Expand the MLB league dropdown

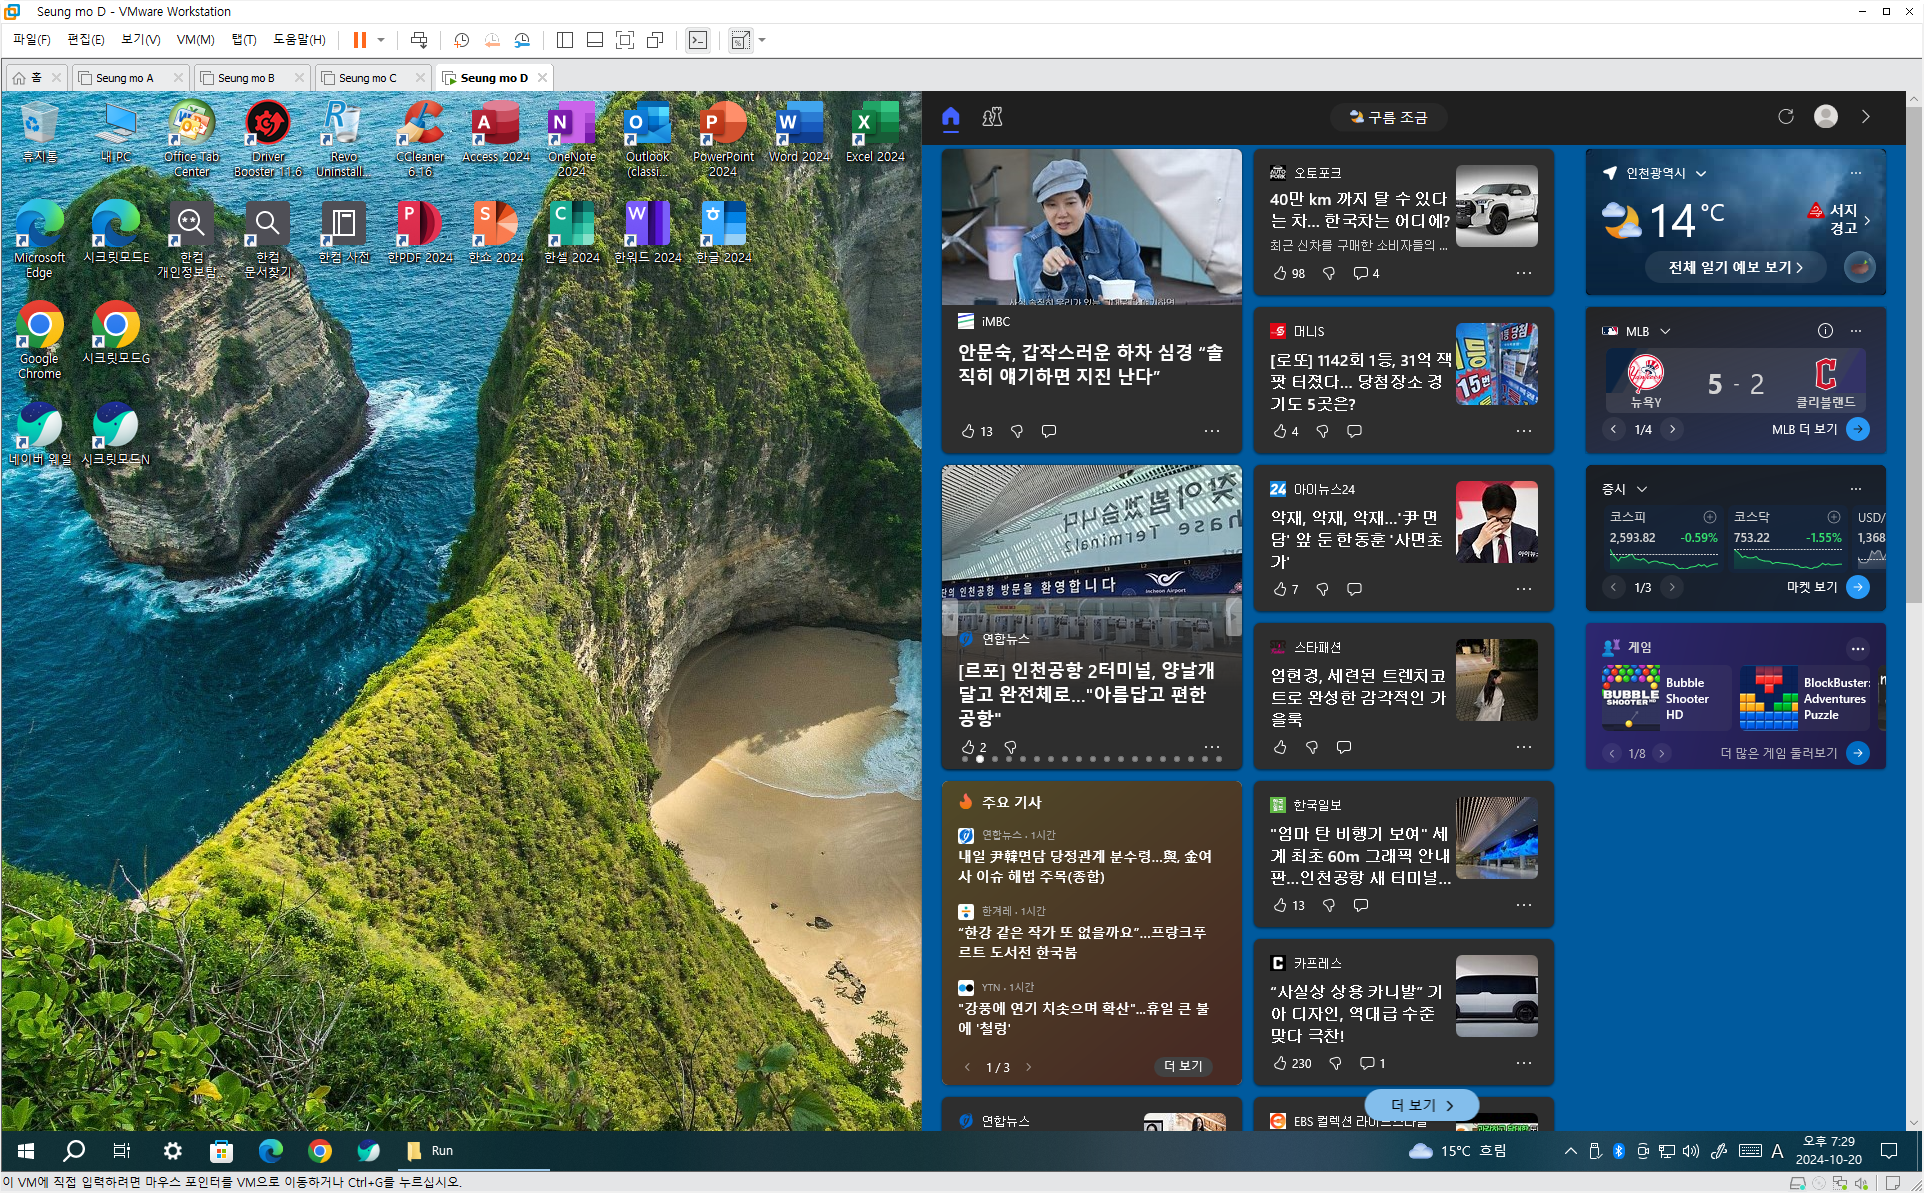click(1665, 331)
